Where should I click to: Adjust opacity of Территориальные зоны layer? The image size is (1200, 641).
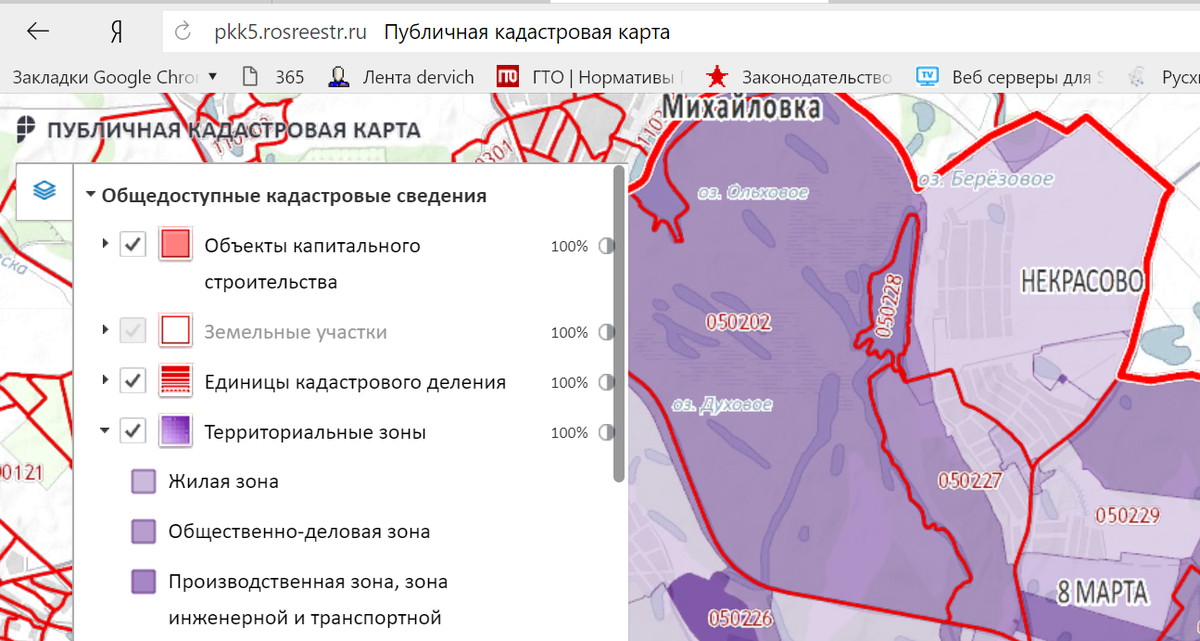606,433
